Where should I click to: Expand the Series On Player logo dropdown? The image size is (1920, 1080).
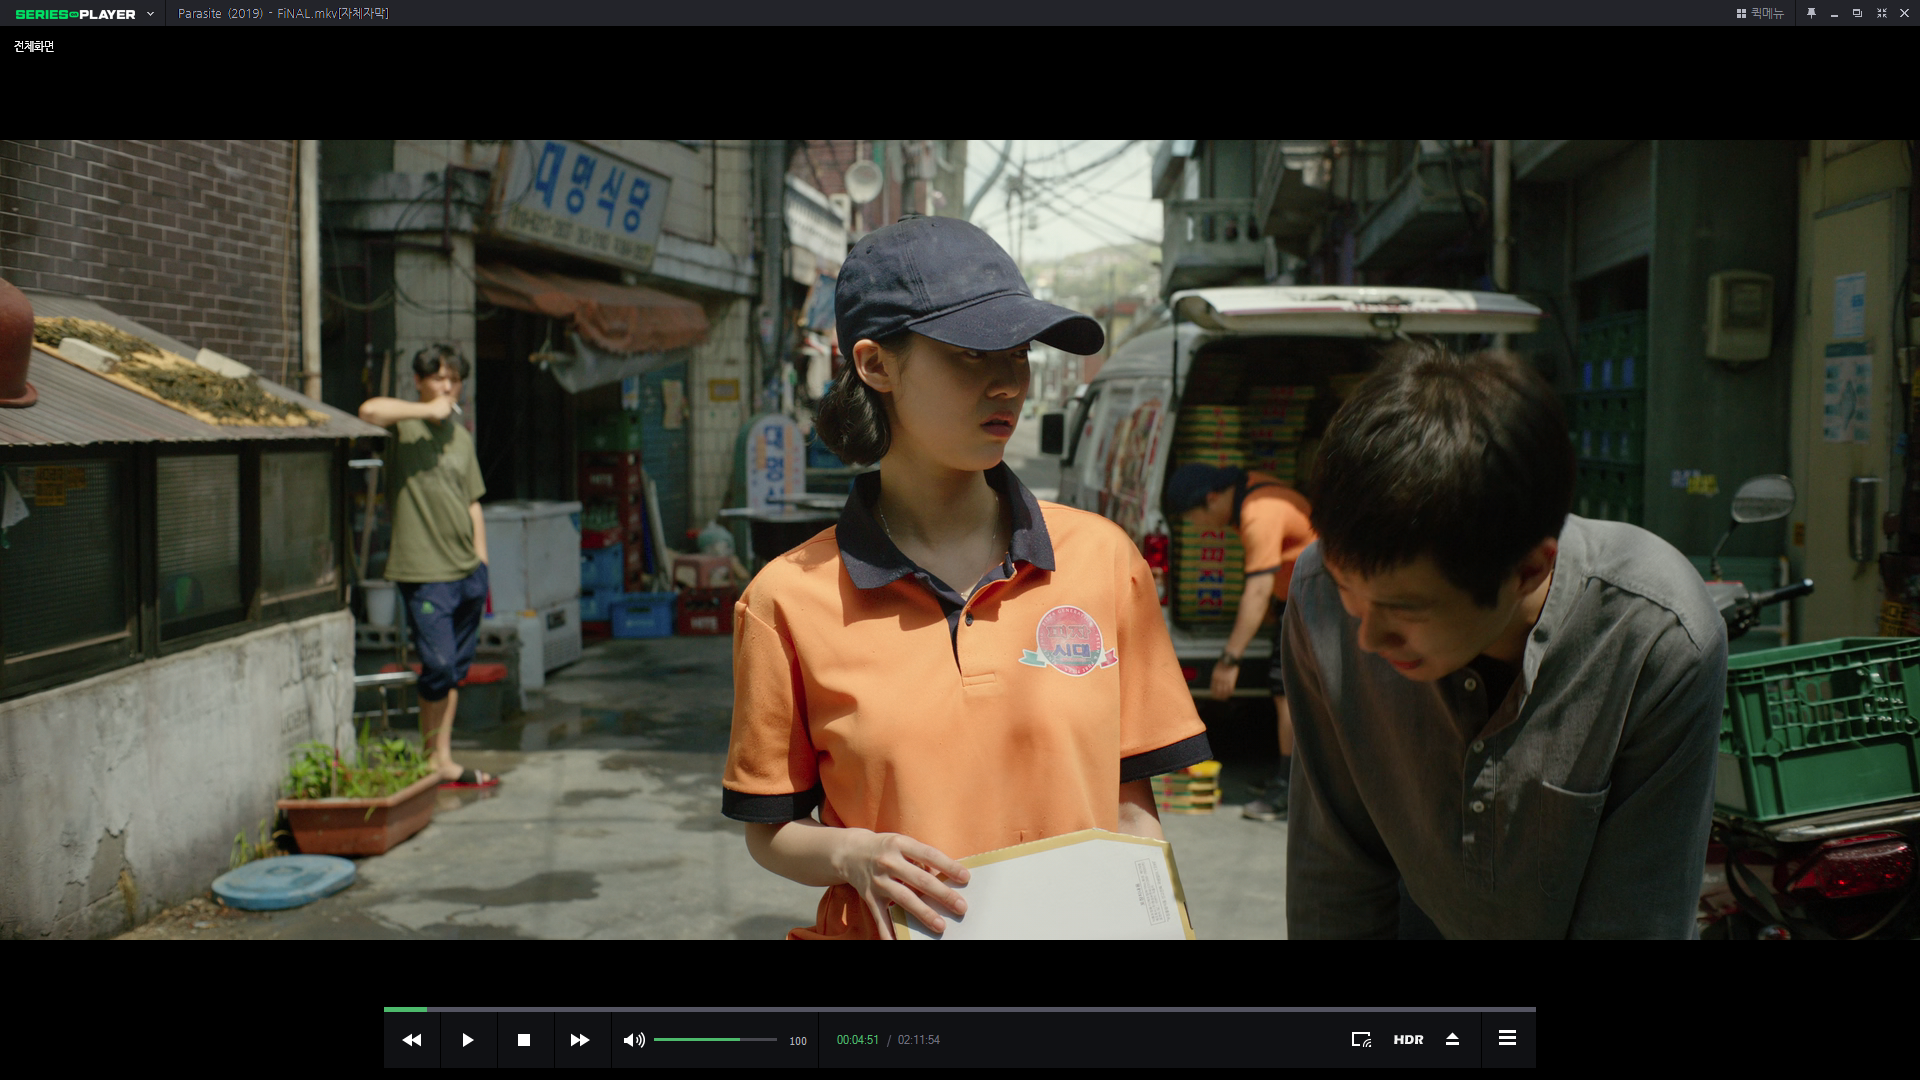[x=150, y=14]
